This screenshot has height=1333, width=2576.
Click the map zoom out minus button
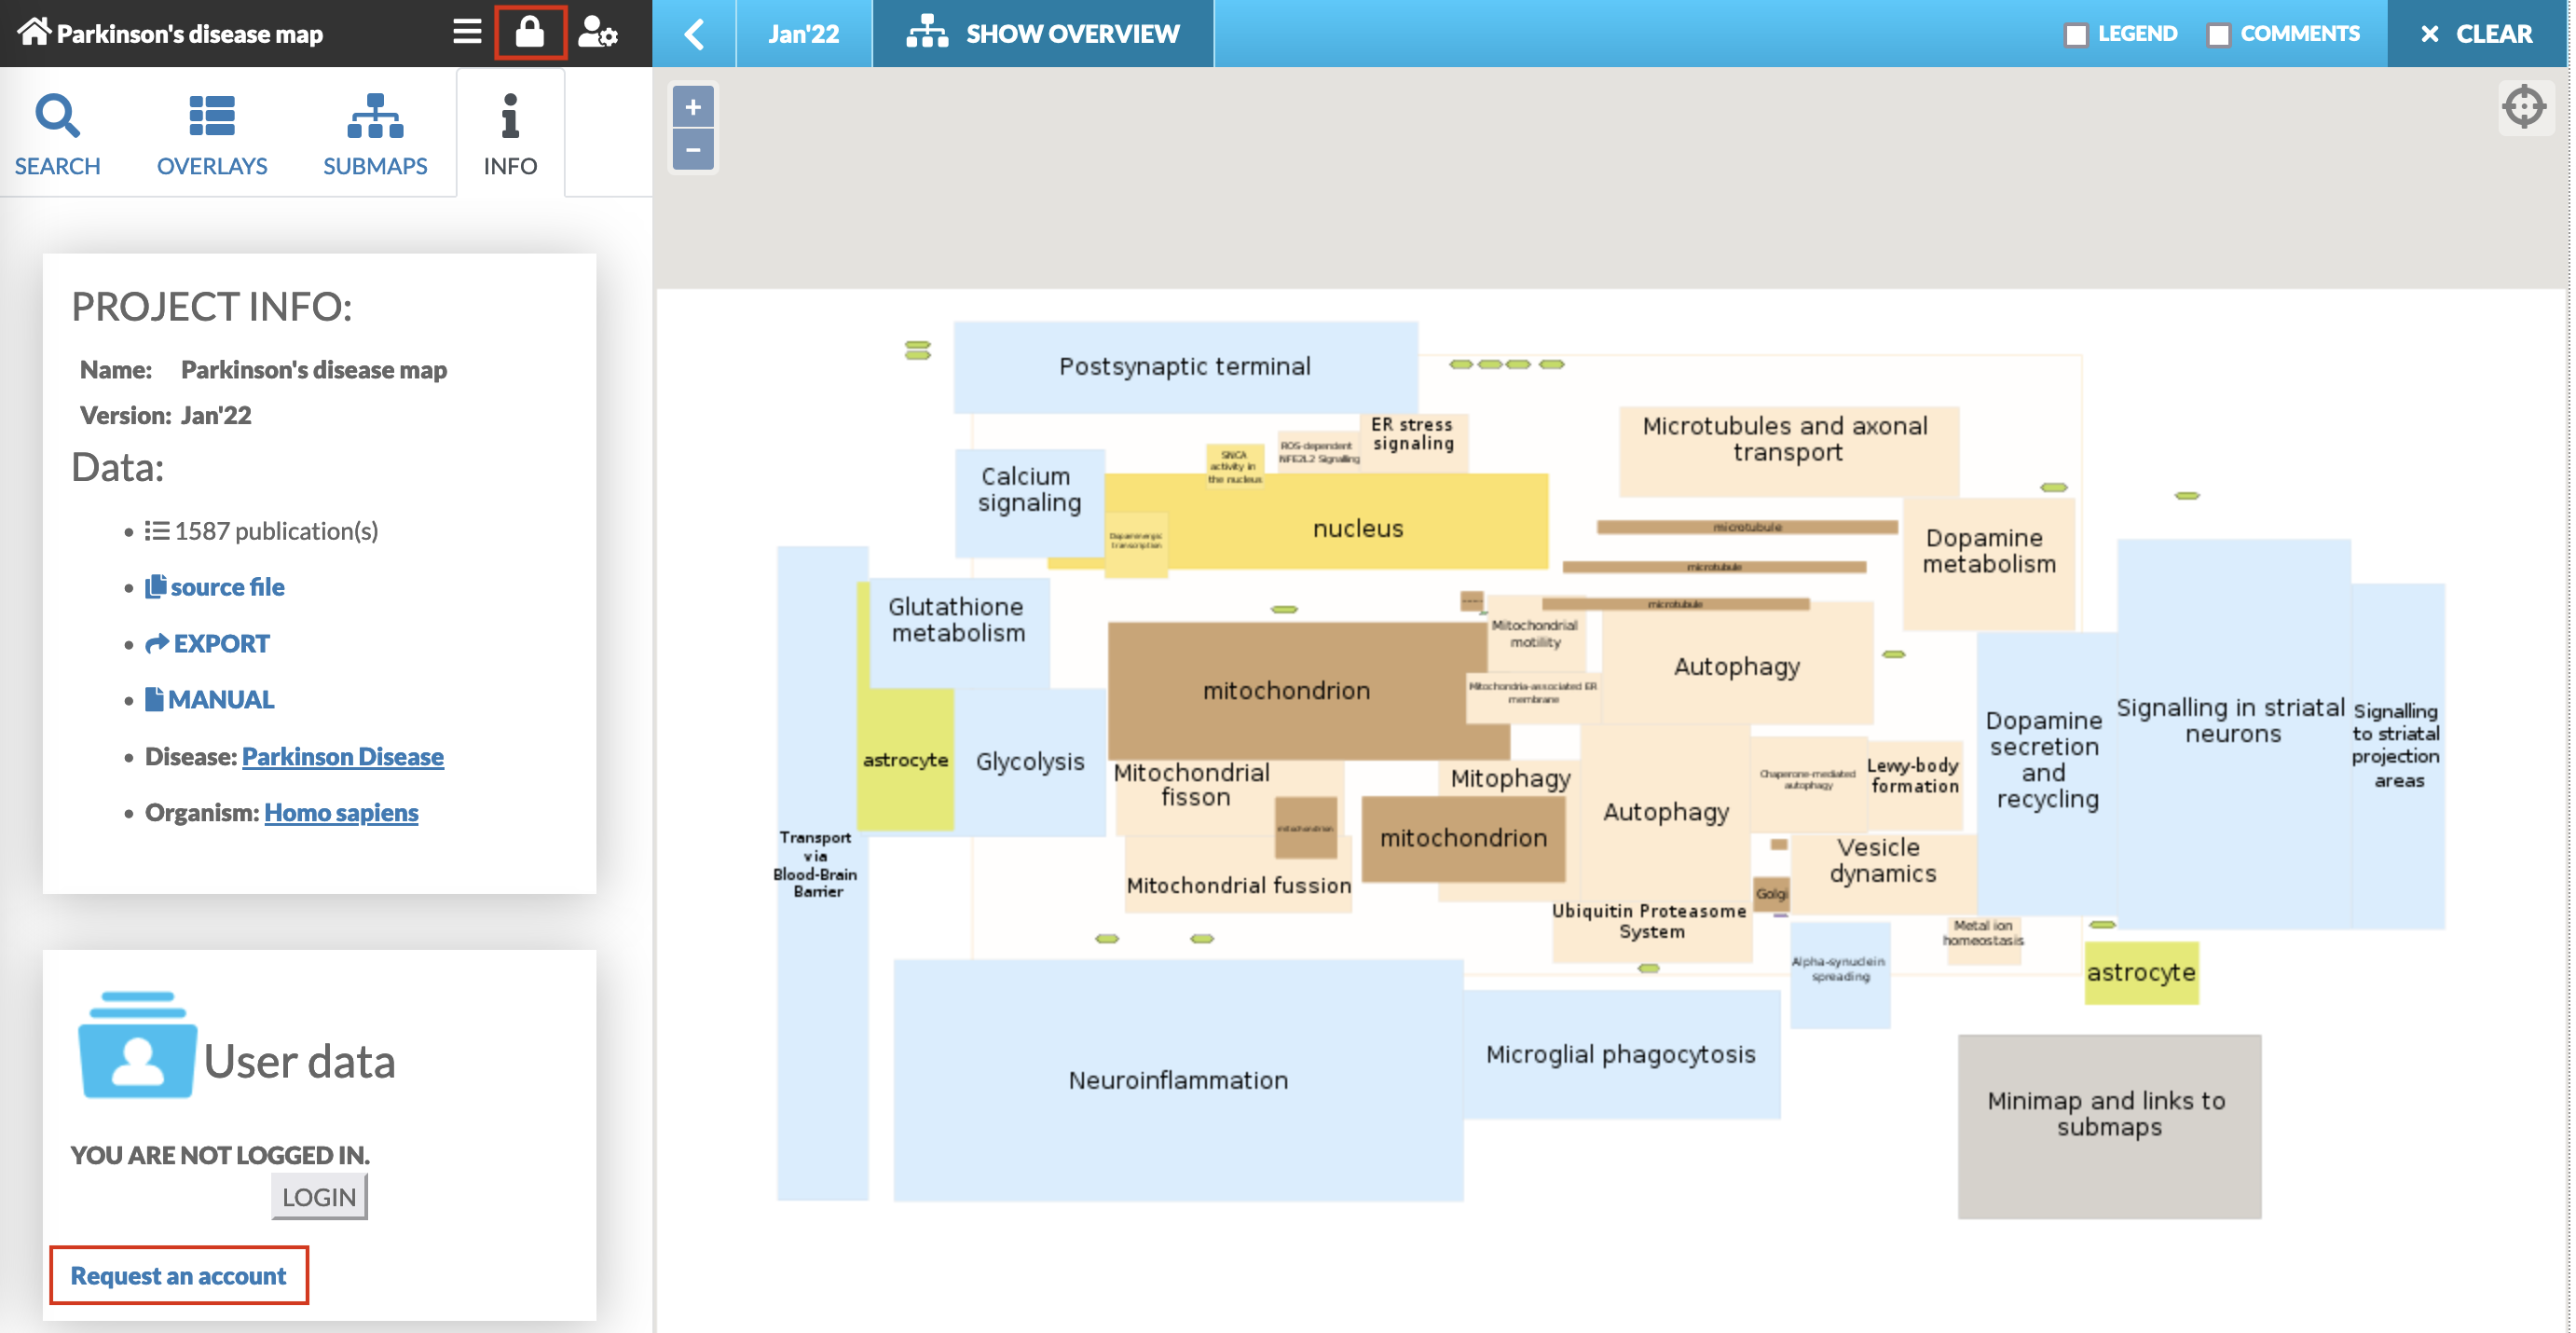pos(693,151)
